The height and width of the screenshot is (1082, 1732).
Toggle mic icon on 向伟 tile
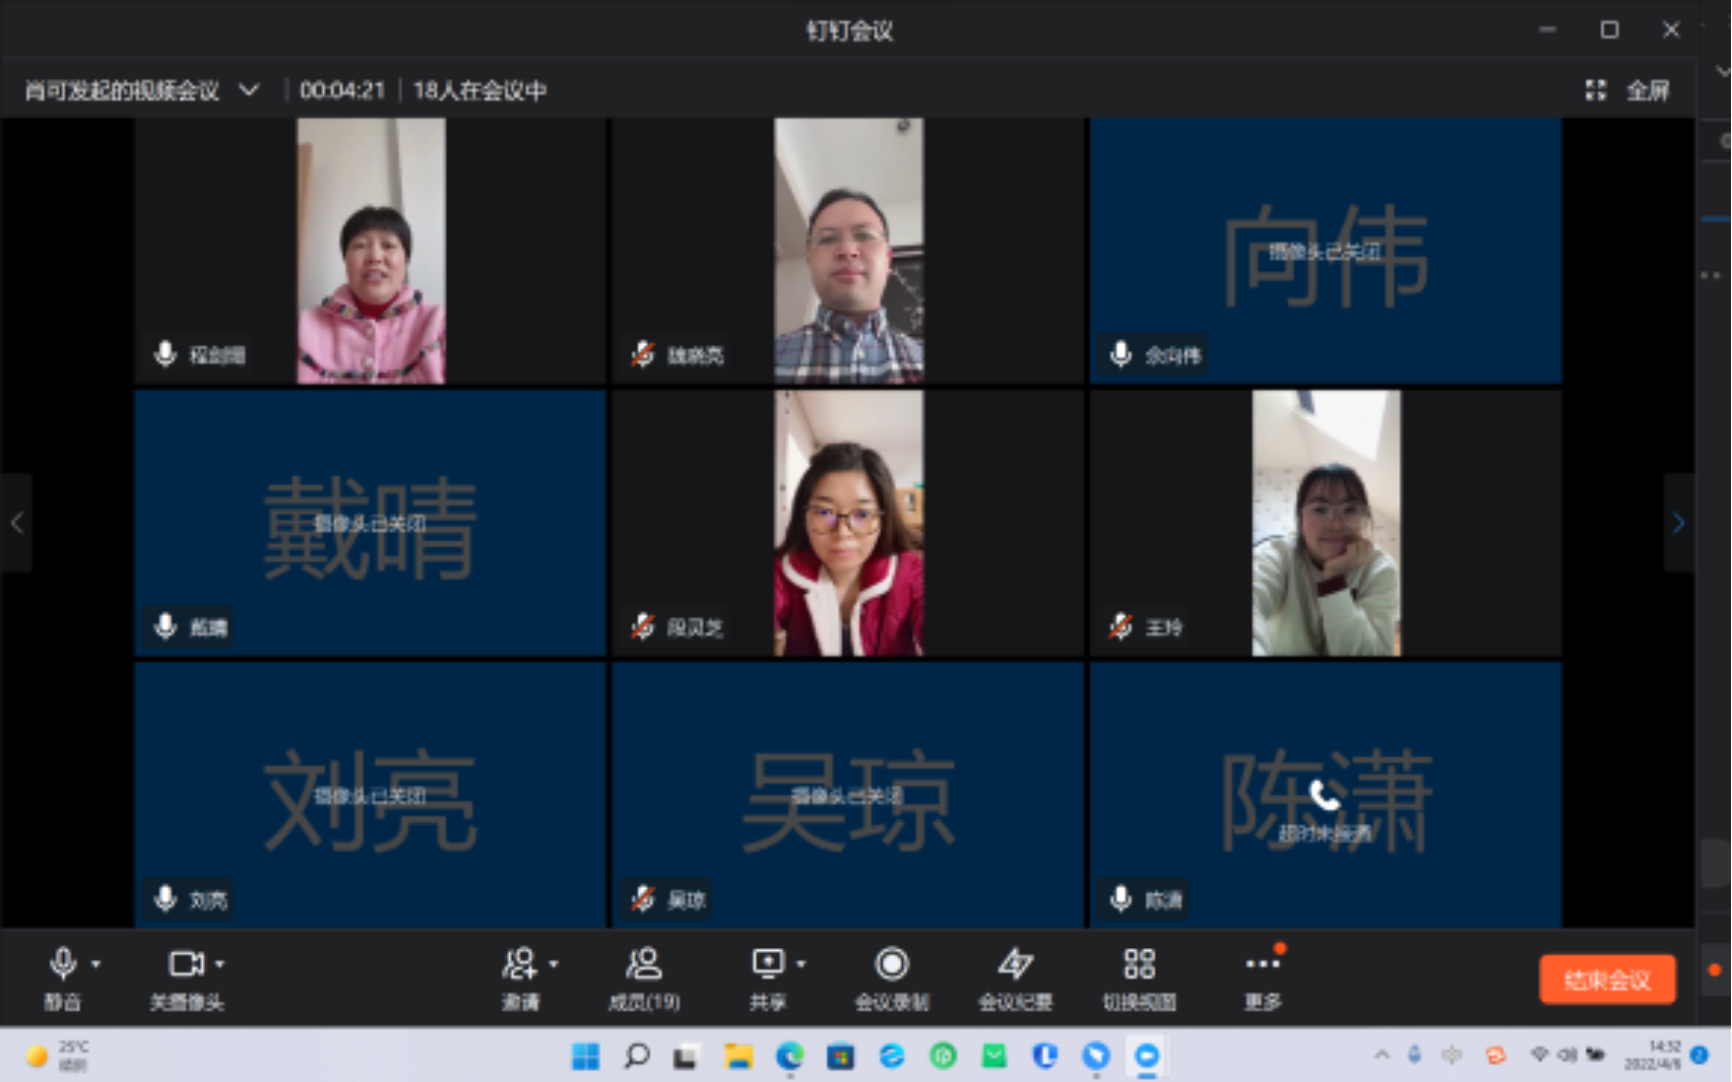(x=1121, y=353)
